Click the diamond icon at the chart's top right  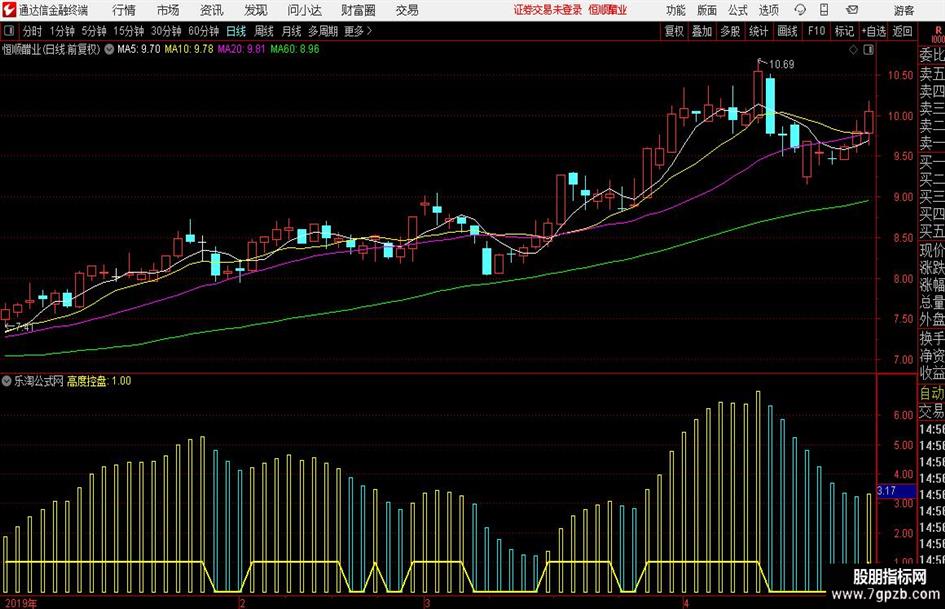coord(853,50)
